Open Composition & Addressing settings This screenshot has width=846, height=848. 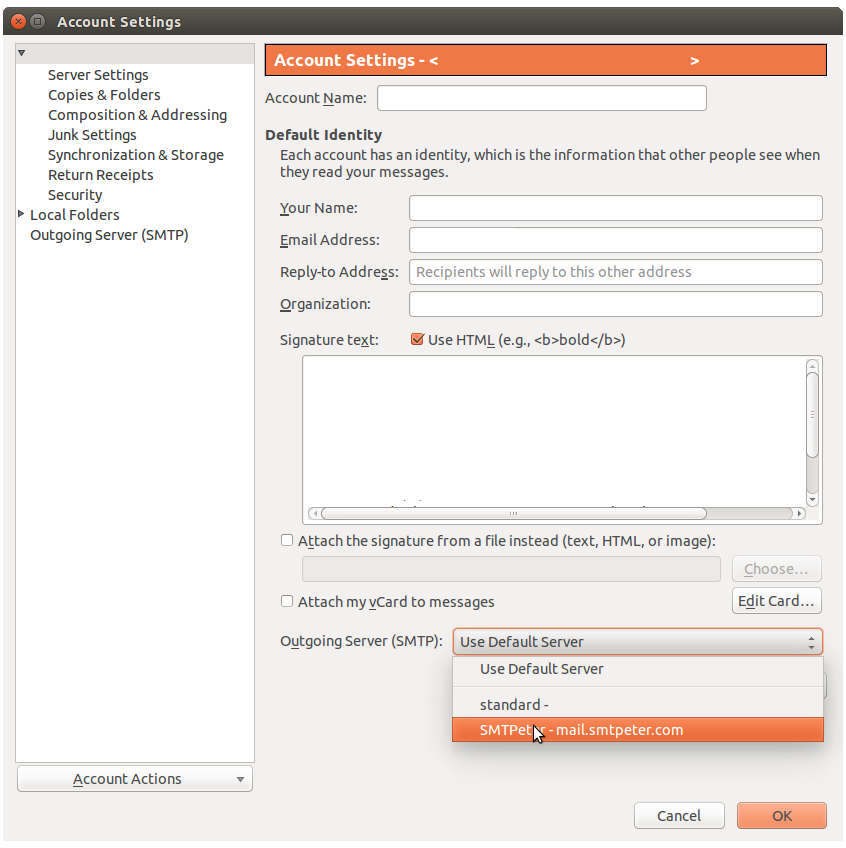[137, 114]
